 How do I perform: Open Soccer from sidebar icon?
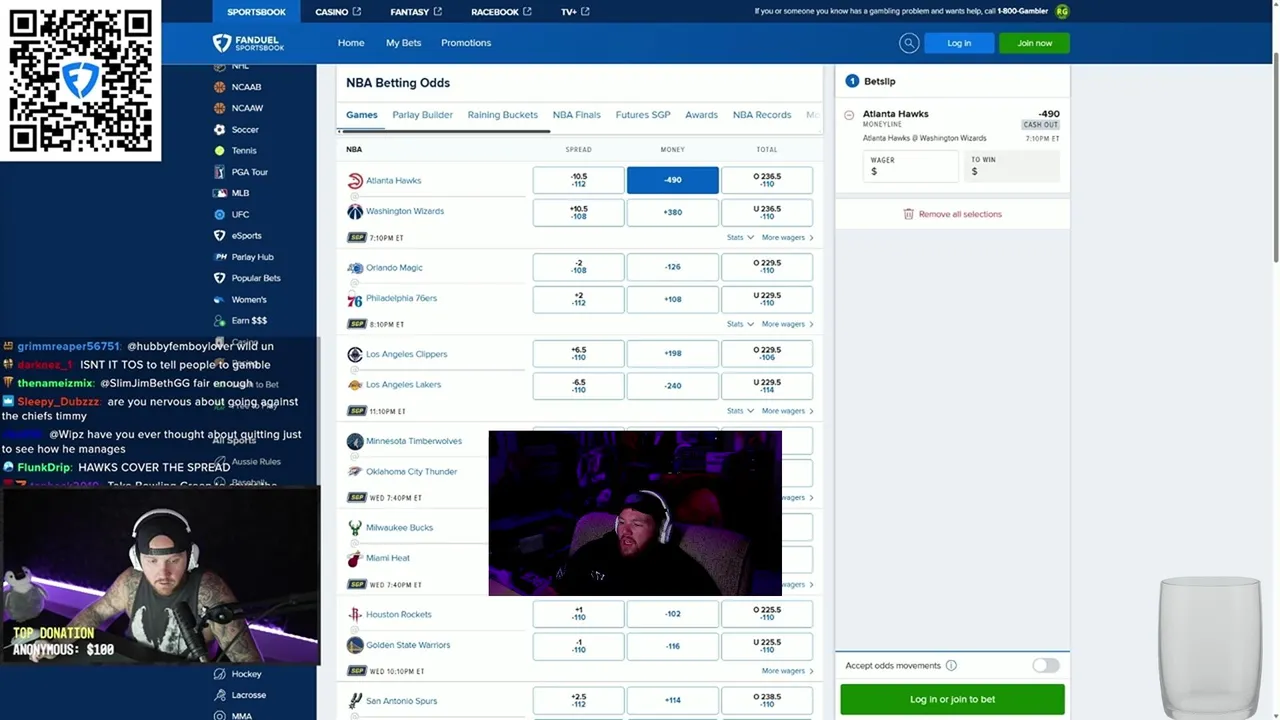[219, 129]
